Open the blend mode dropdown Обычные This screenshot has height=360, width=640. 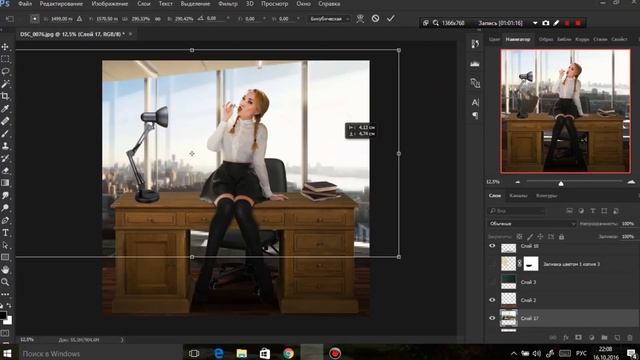[x=532, y=224]
